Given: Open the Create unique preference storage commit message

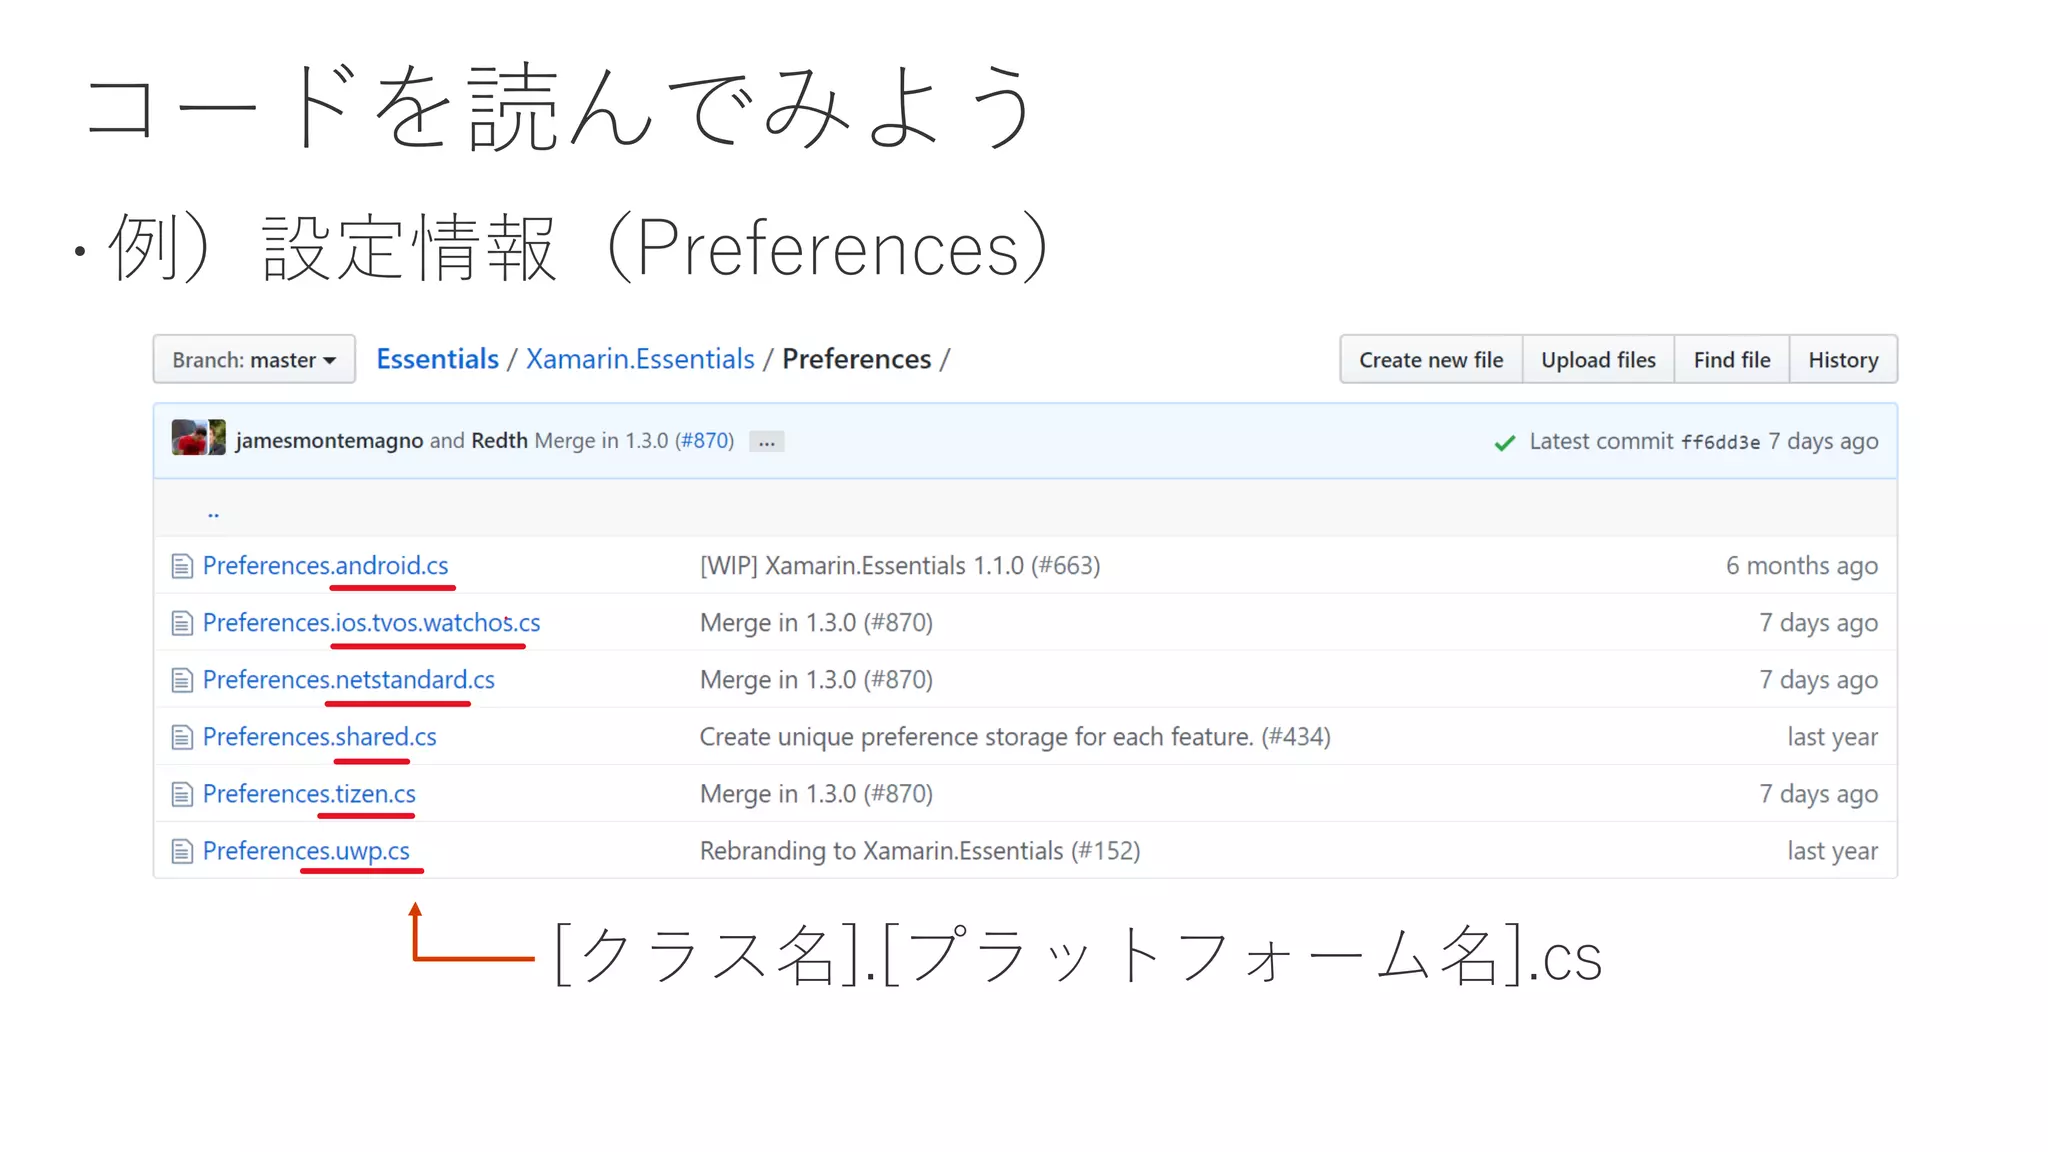Looking at the screenshot, I should click(1015, 737).
